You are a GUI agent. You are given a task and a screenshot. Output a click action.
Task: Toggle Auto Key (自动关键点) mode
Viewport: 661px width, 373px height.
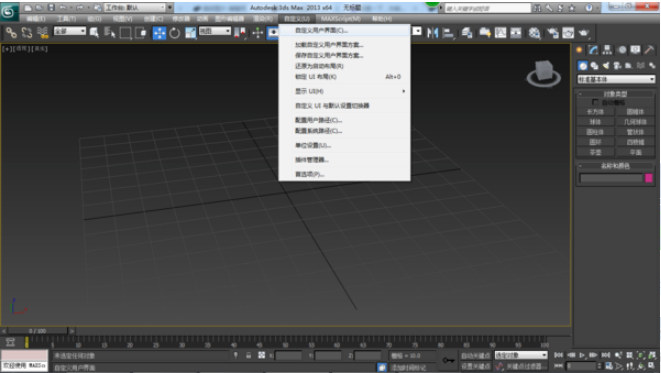[476, 355]
